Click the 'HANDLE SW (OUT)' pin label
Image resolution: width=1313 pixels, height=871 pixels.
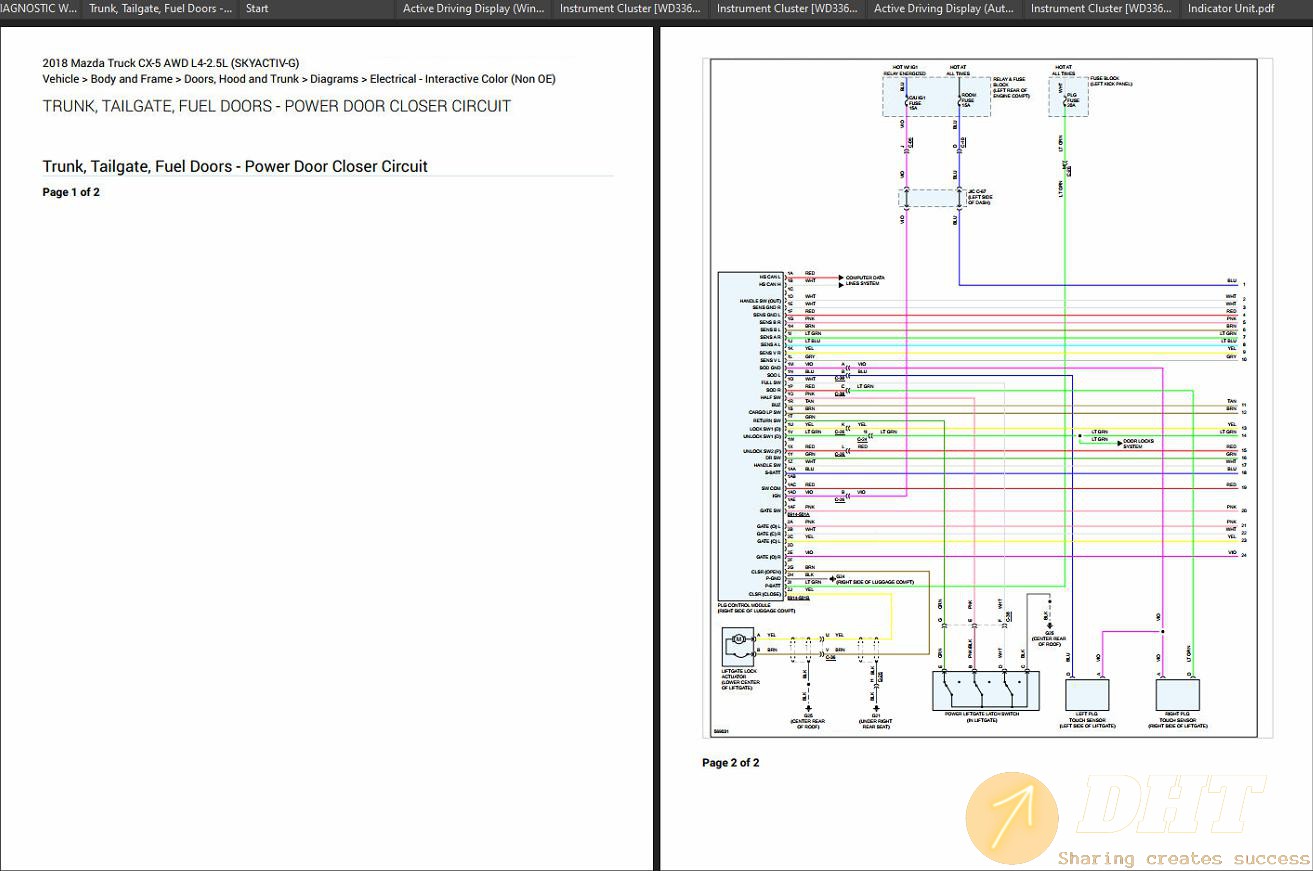coord(761,300)
